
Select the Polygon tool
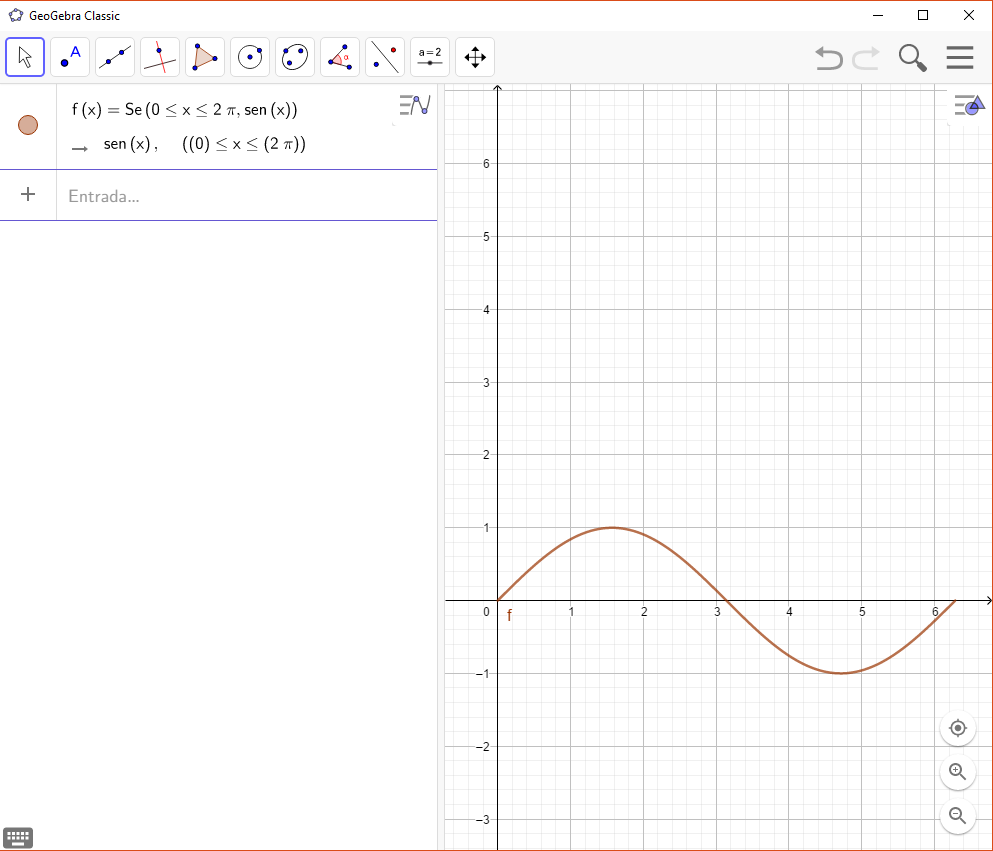pyautogui.click(x=205, y=57)
